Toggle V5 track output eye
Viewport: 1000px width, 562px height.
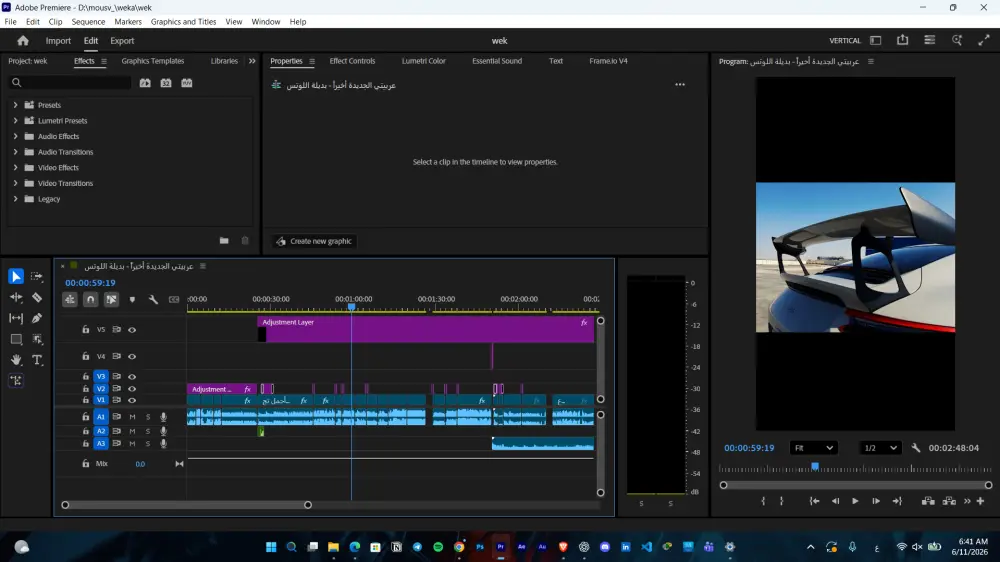coord(132,330)
